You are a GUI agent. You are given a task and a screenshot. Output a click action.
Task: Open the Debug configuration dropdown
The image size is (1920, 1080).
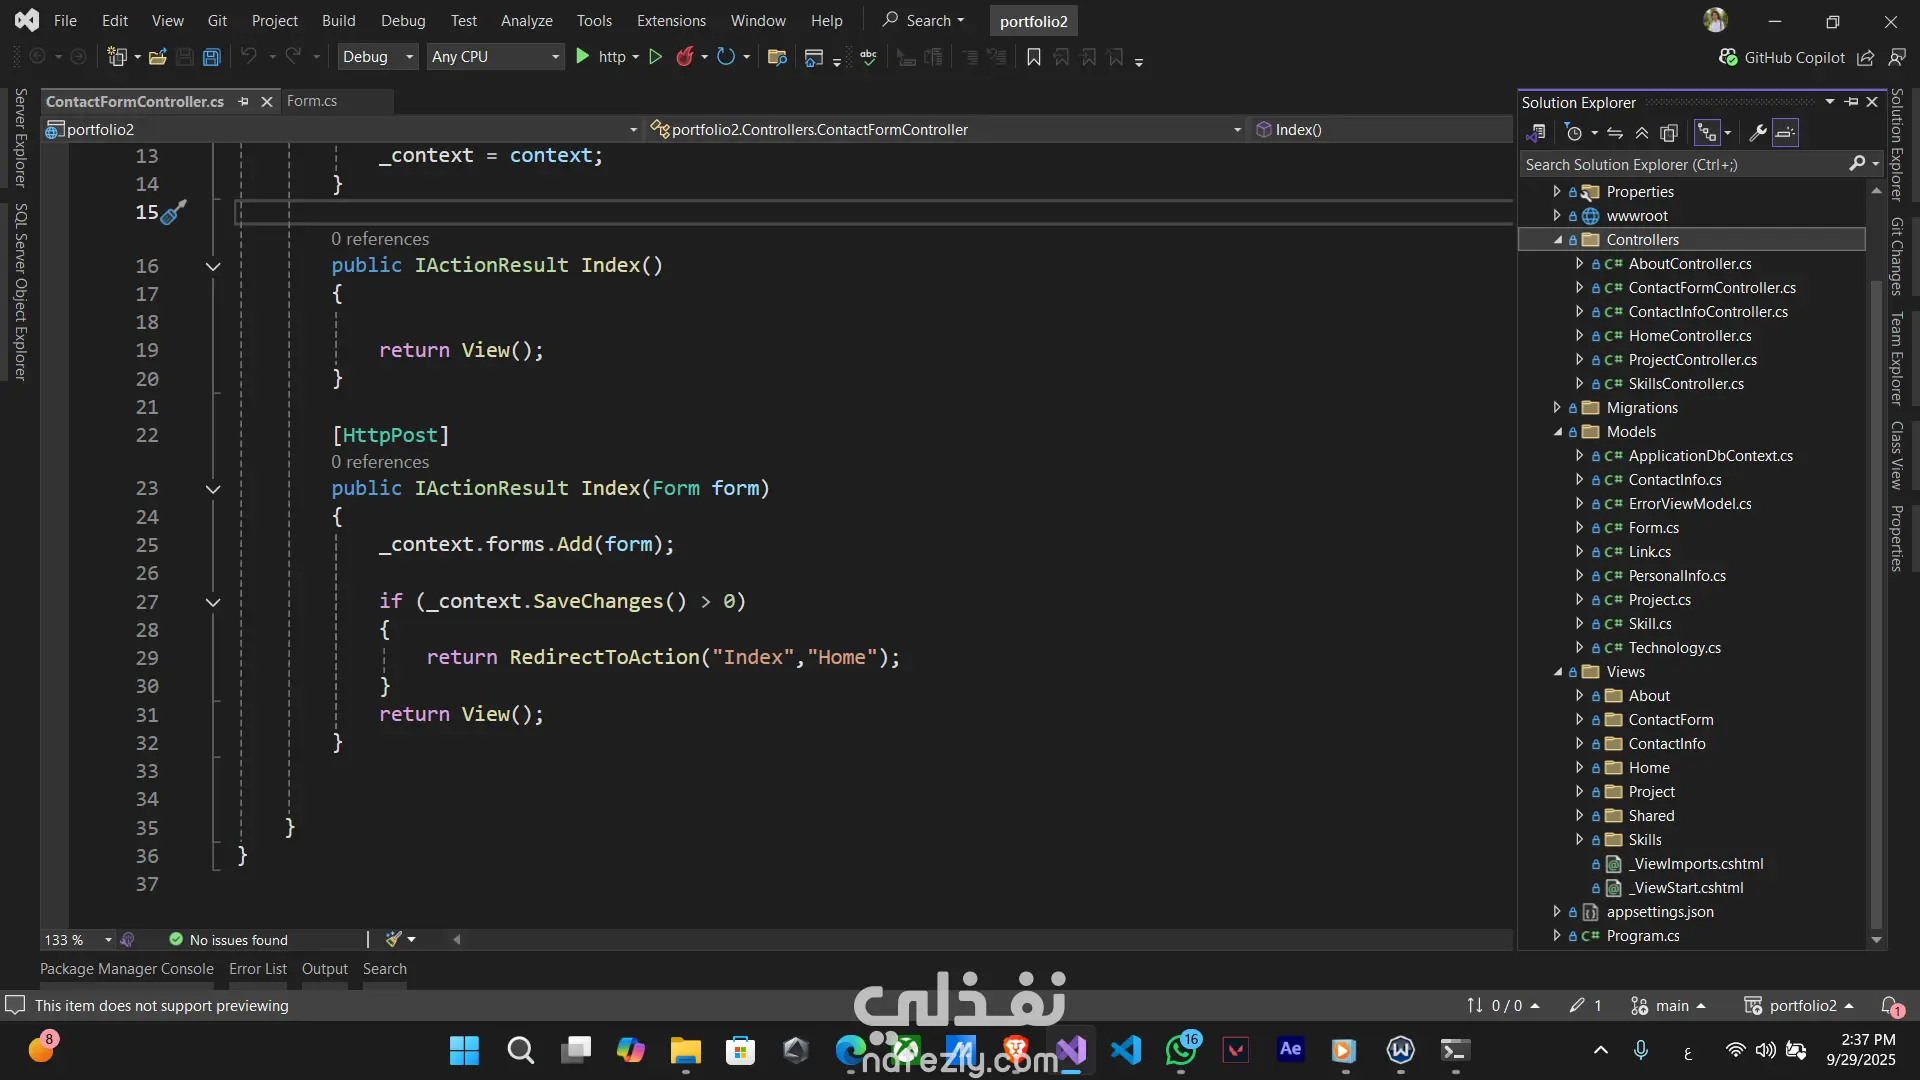coord(377,57)
